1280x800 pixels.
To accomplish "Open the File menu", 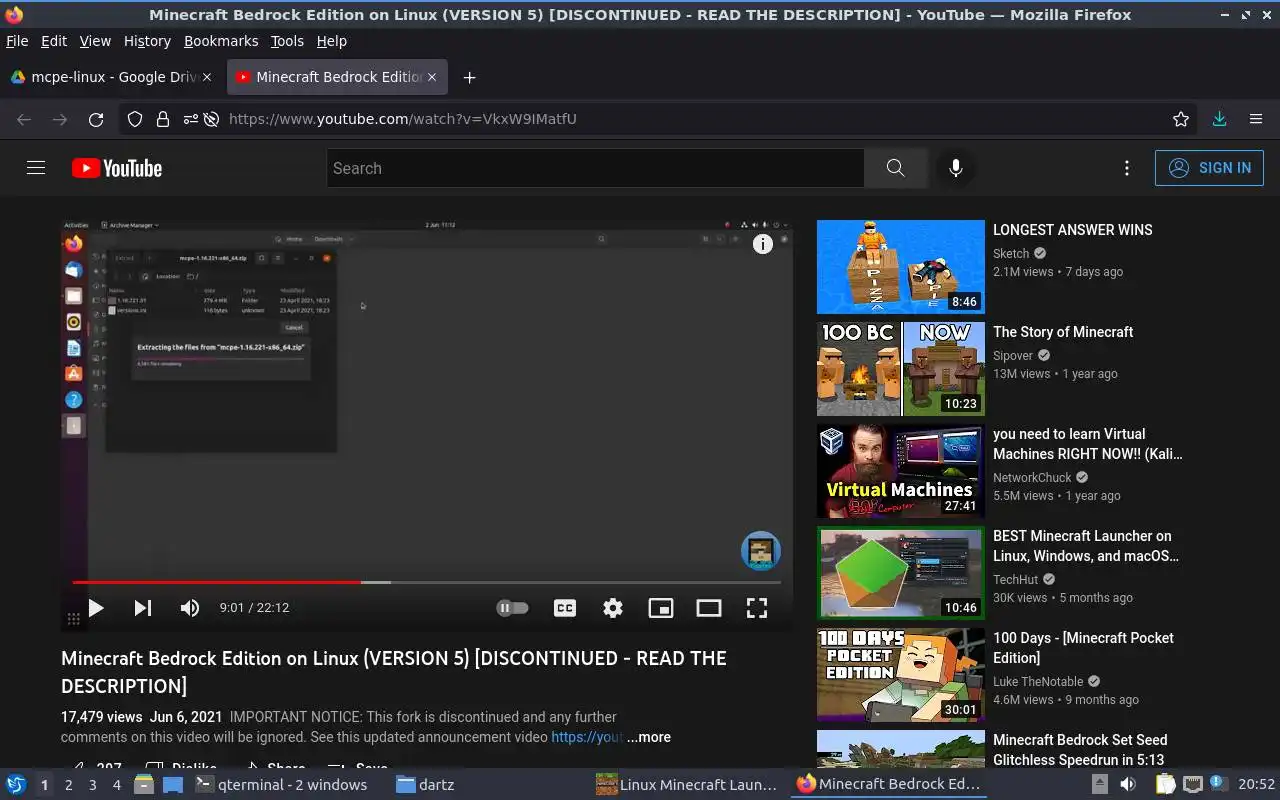I will [x=17, y=41].
